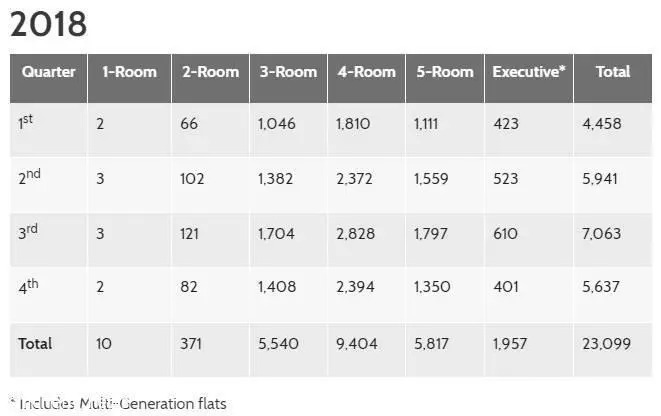Select the 4-Room total value 9,404

357,344
